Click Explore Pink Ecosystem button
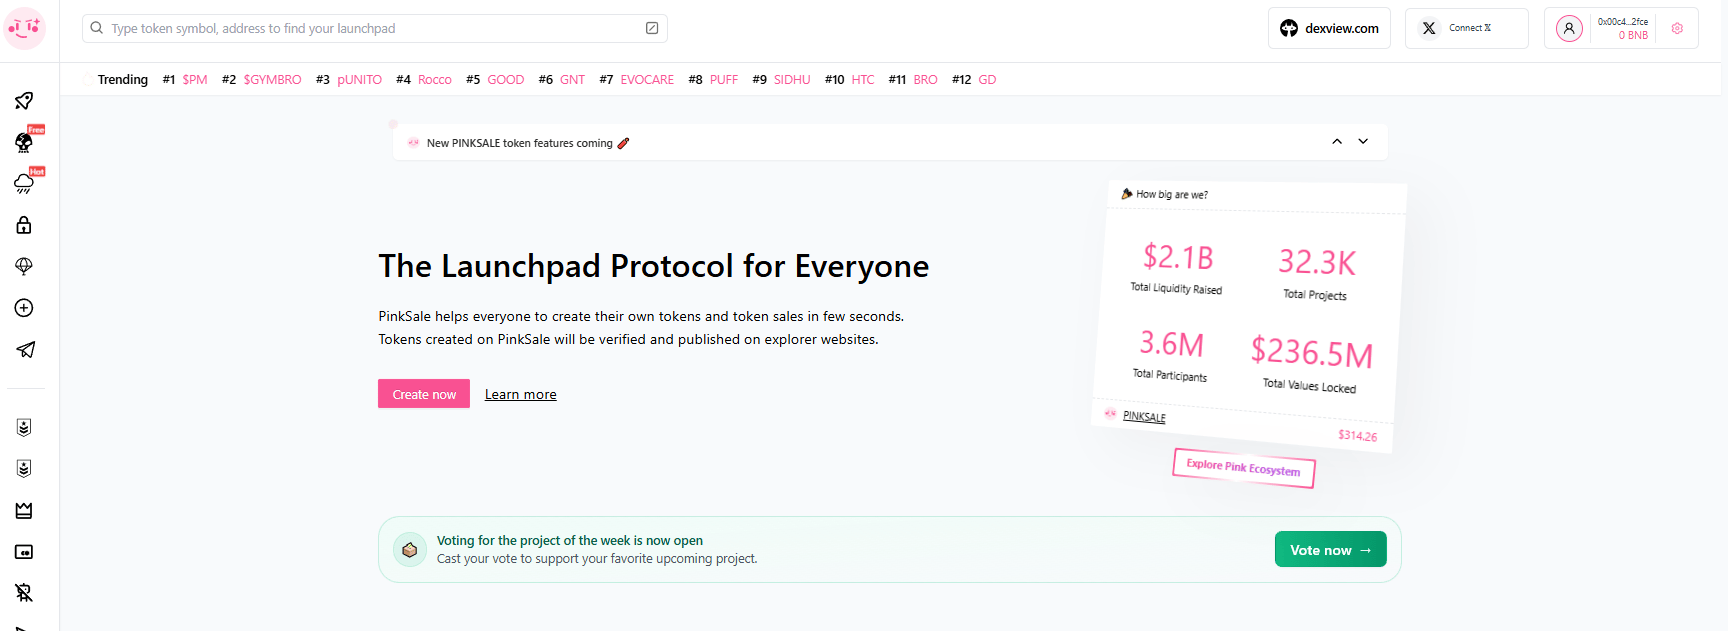 pos(1244,468)
